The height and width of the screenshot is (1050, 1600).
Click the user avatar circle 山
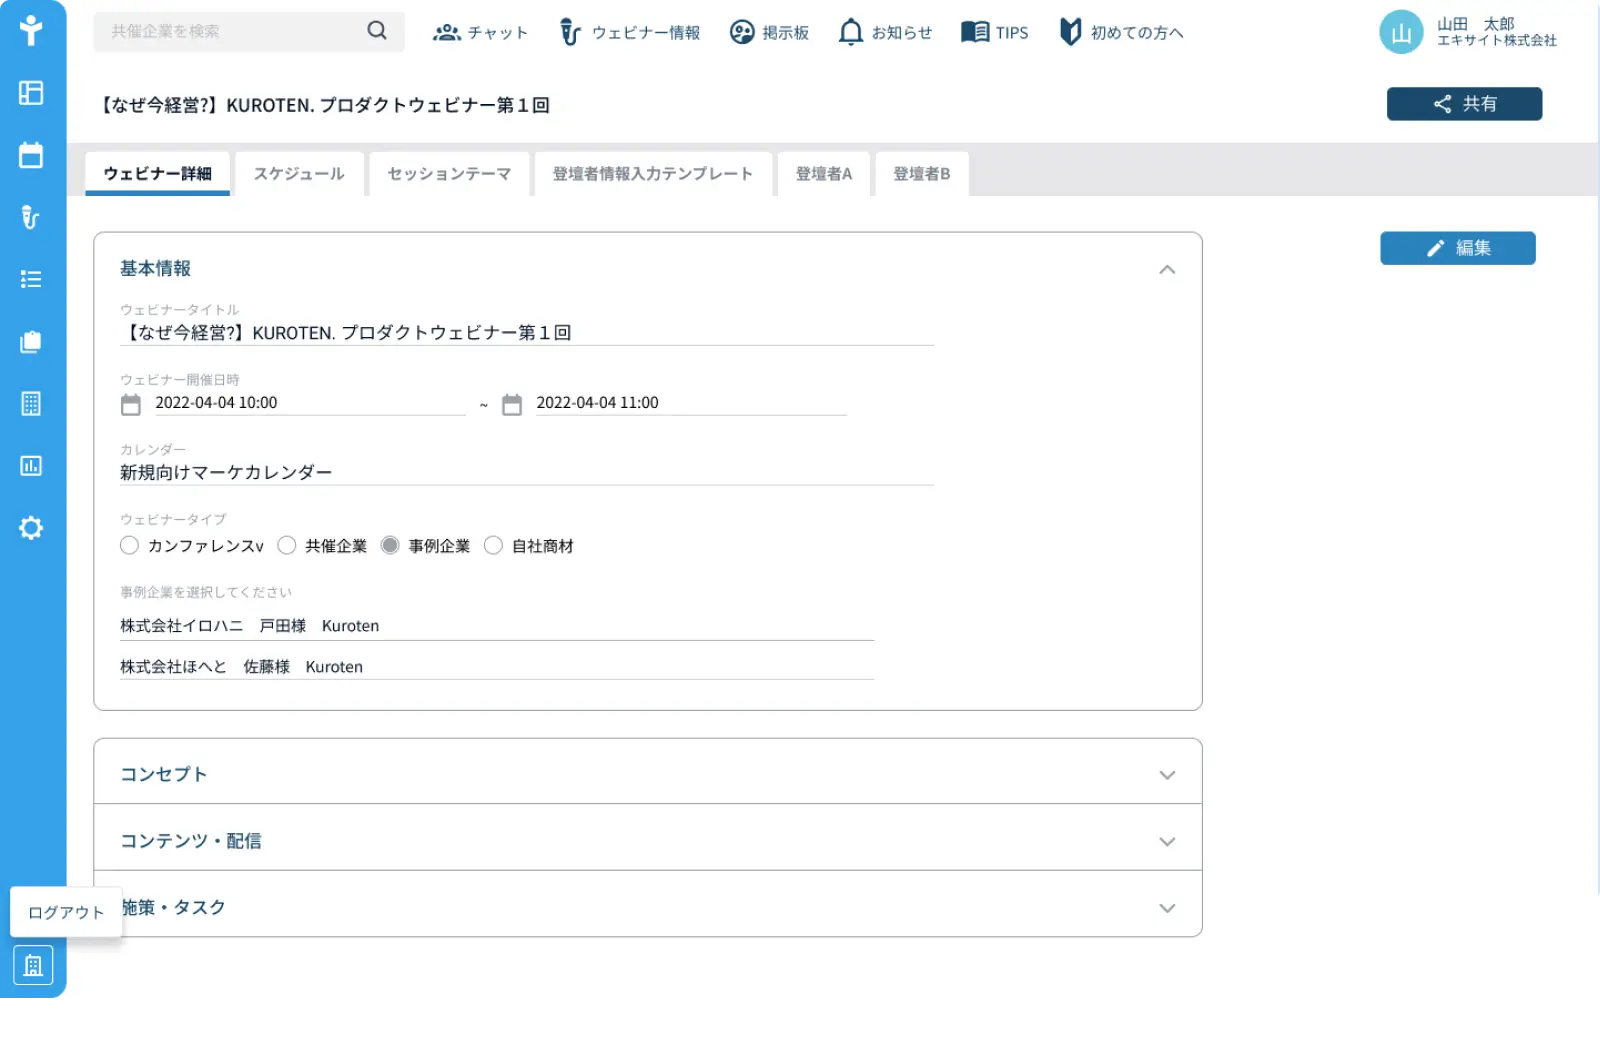[1401, 32]
